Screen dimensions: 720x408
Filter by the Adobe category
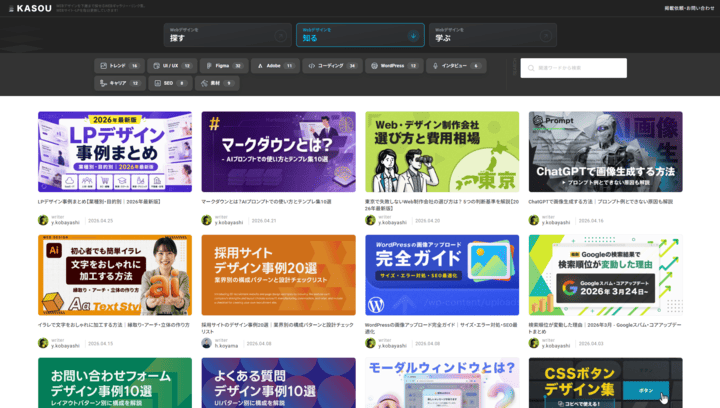click(x=275, y=66)
